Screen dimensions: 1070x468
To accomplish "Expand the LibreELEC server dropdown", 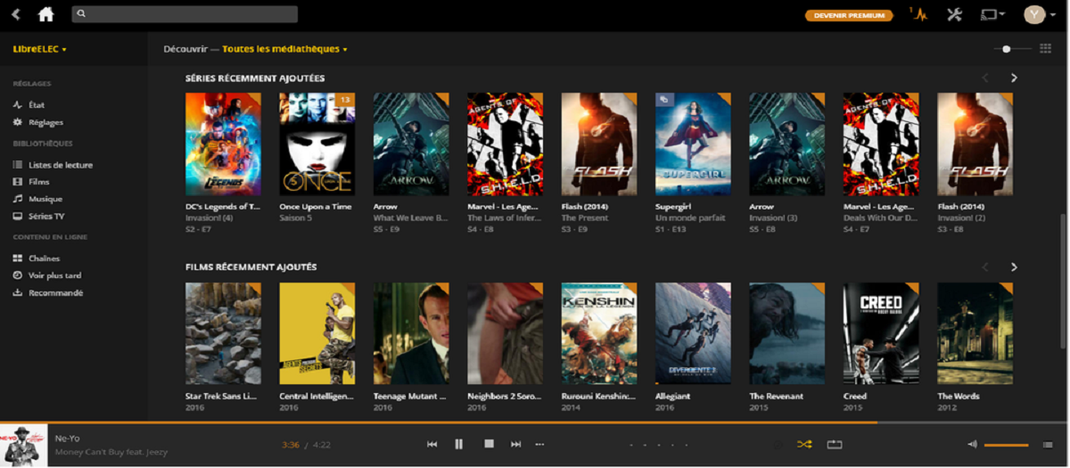I will coord(40,49).
